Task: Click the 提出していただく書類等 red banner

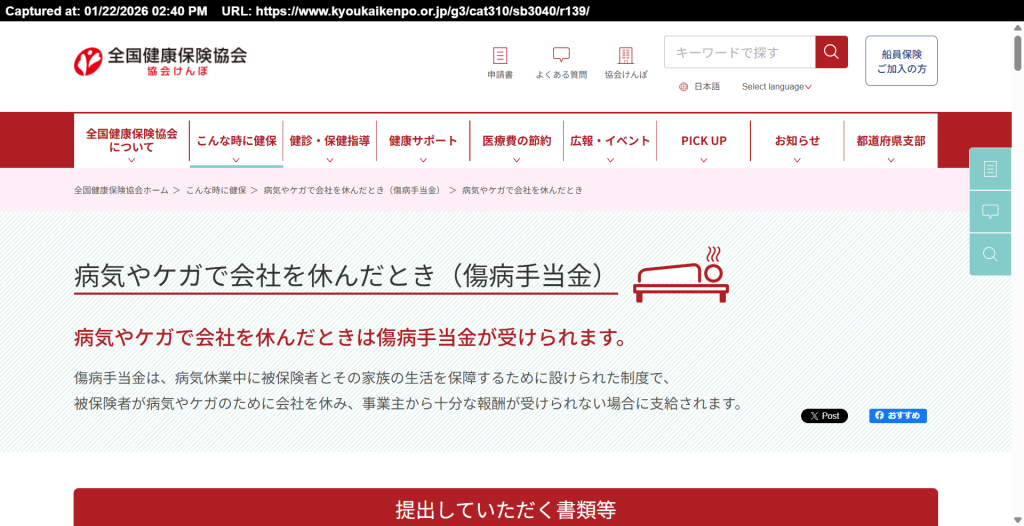Action: click(505, 508)
